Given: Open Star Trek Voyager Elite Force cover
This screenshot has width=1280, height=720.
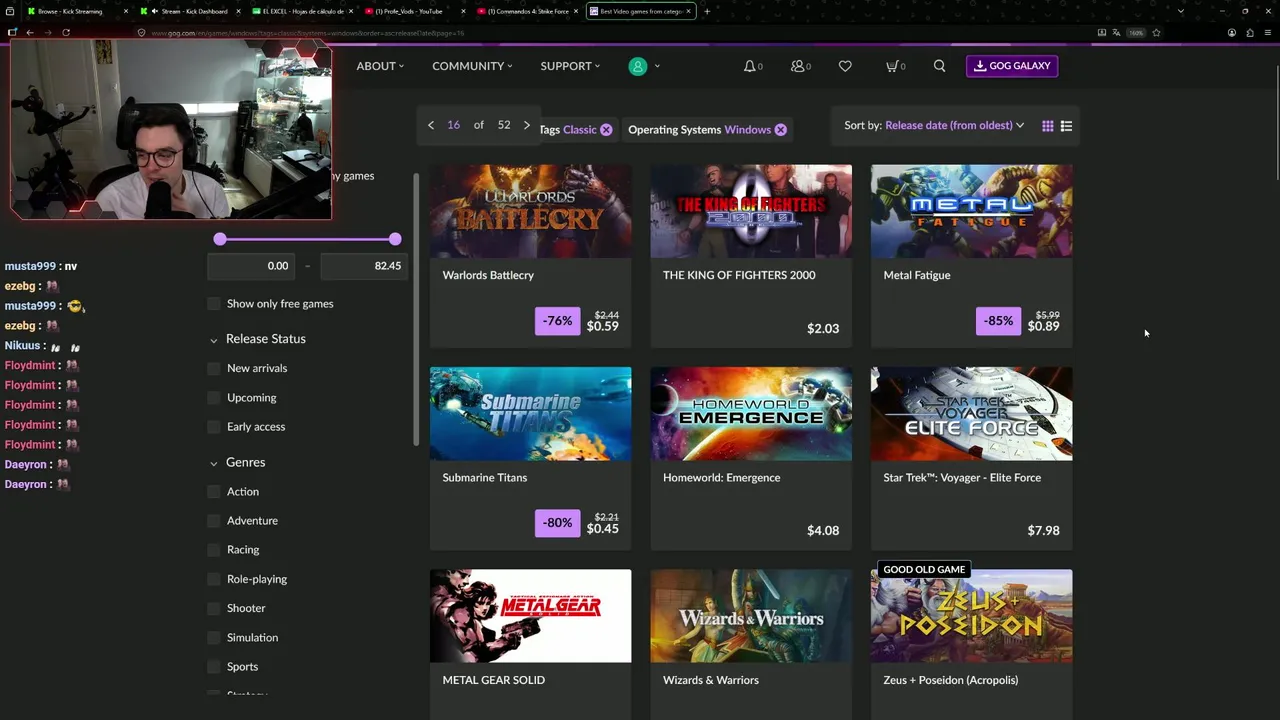Looking at the screenshot, I should click(x=971, y=414).
